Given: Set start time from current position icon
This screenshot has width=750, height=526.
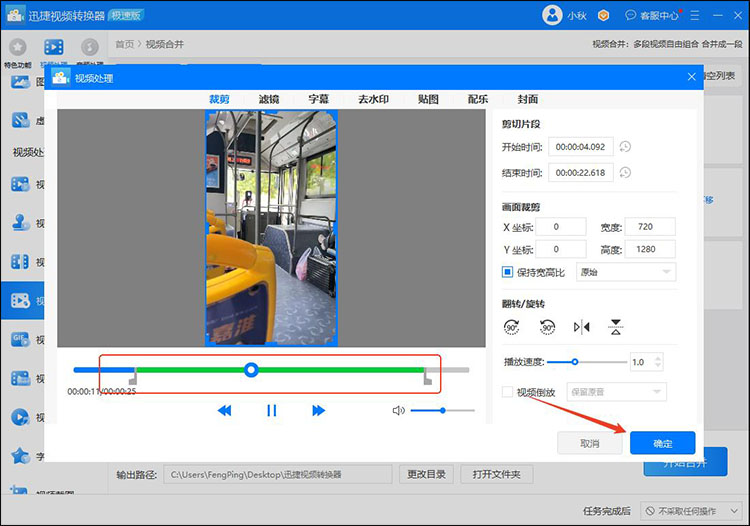Looking at the screenshot, I should click(x=625, y=146).
